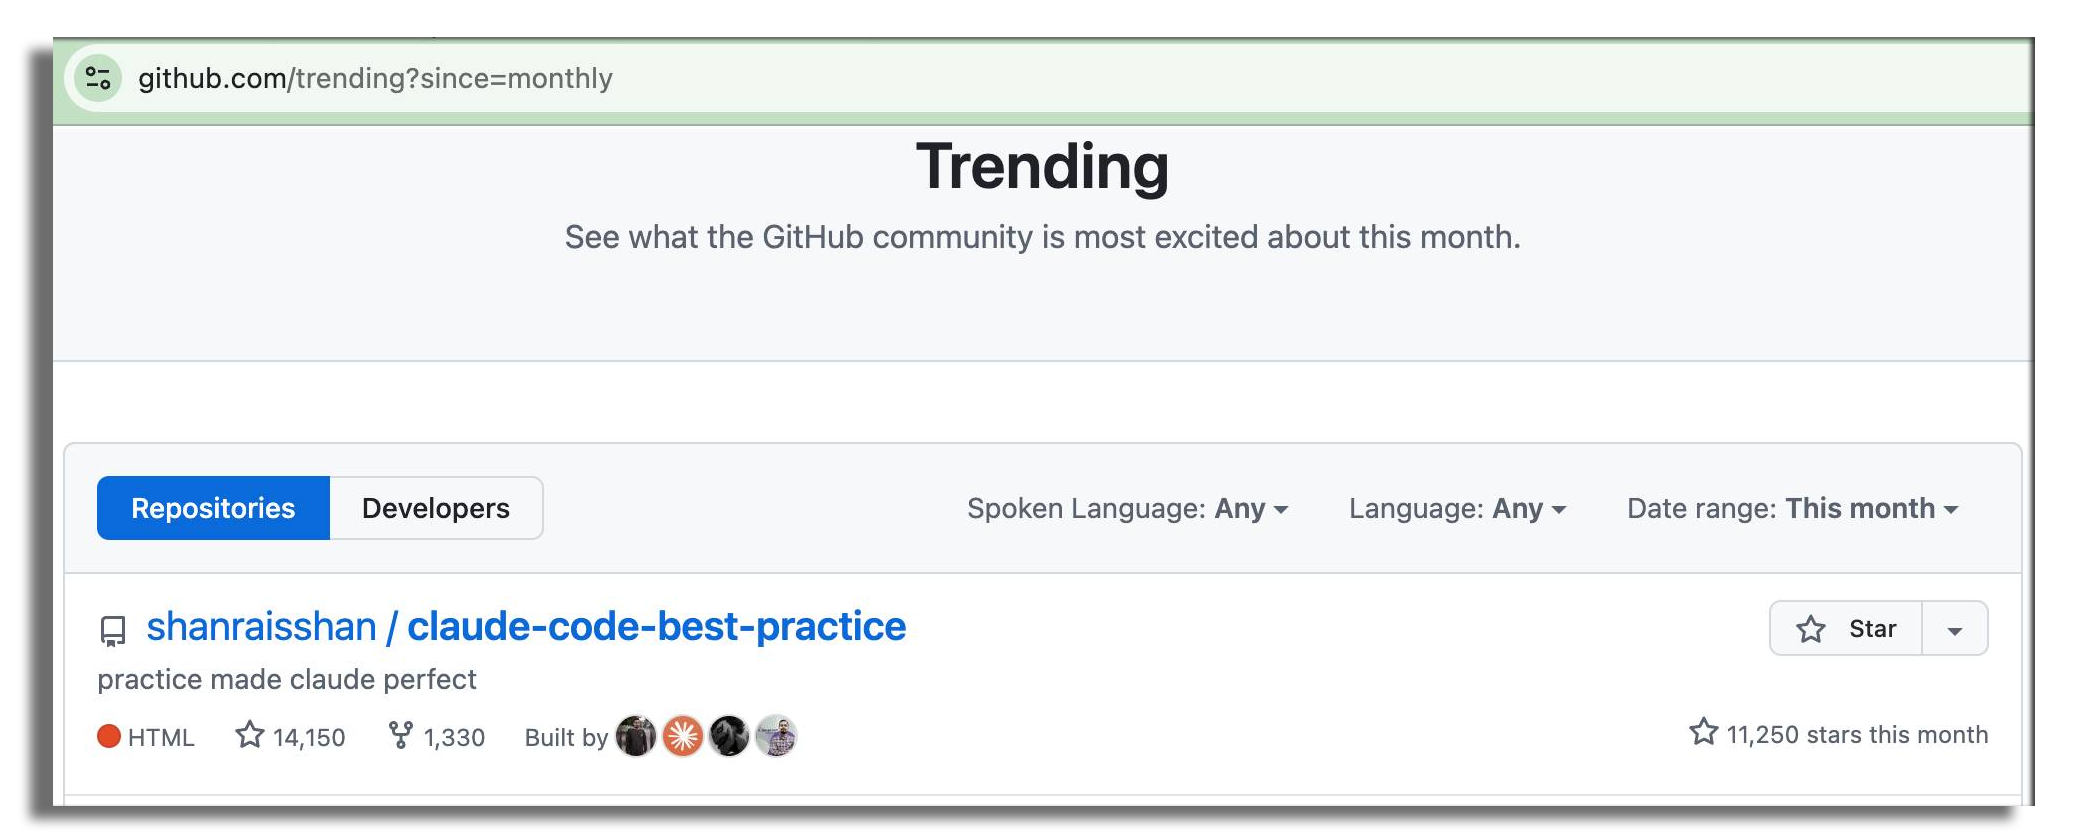The image size is (2083, 840).
Task: Click the star icon inside the Star button
Action: click(x=1810, y=629)
